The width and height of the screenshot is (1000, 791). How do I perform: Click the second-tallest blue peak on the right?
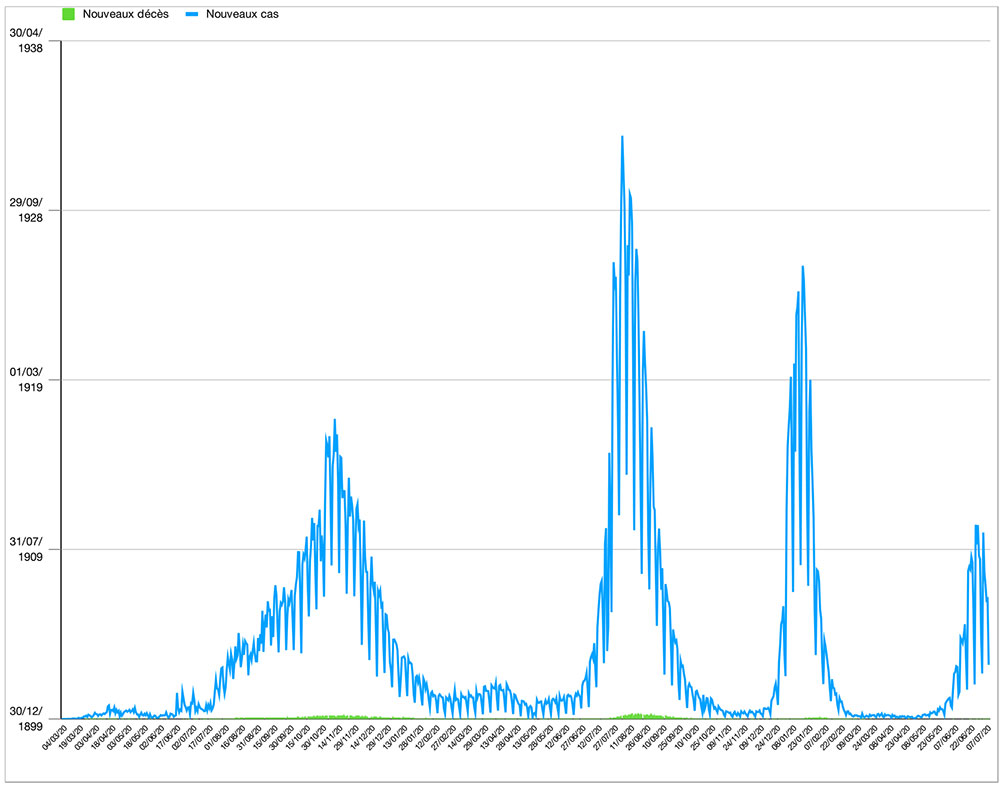point(802,267)
